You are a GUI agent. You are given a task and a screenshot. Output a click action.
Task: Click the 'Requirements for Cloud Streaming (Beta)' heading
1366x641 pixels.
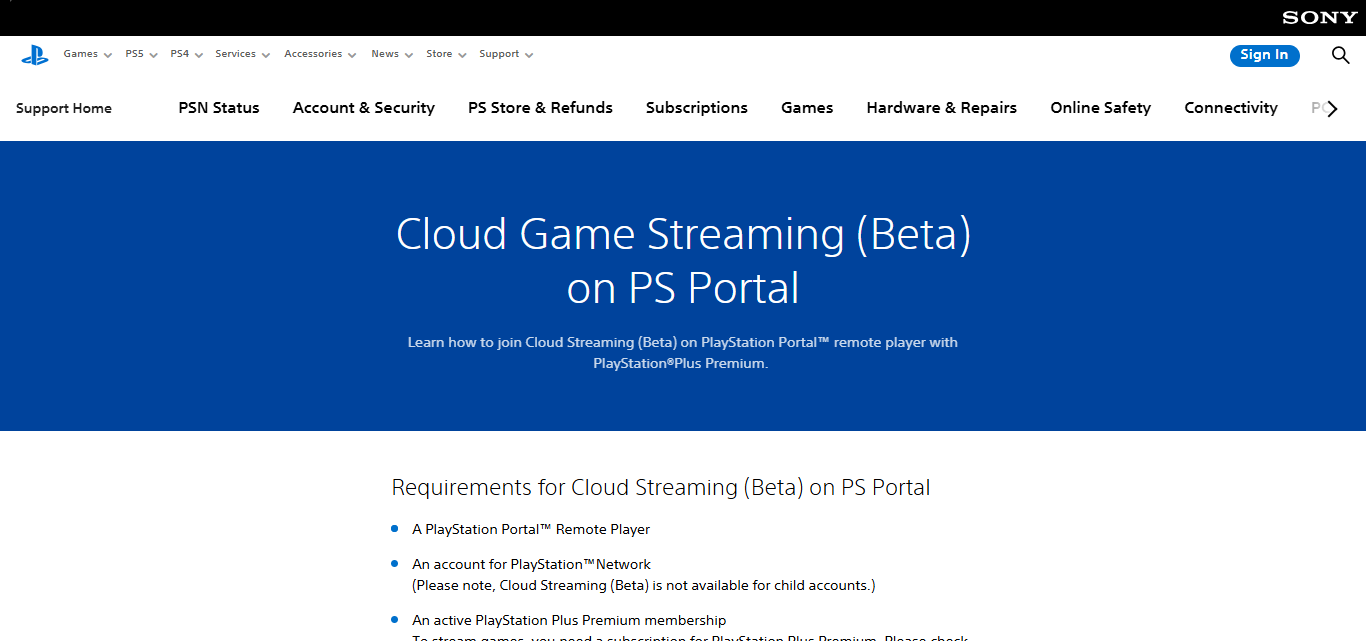pos(661,488)
